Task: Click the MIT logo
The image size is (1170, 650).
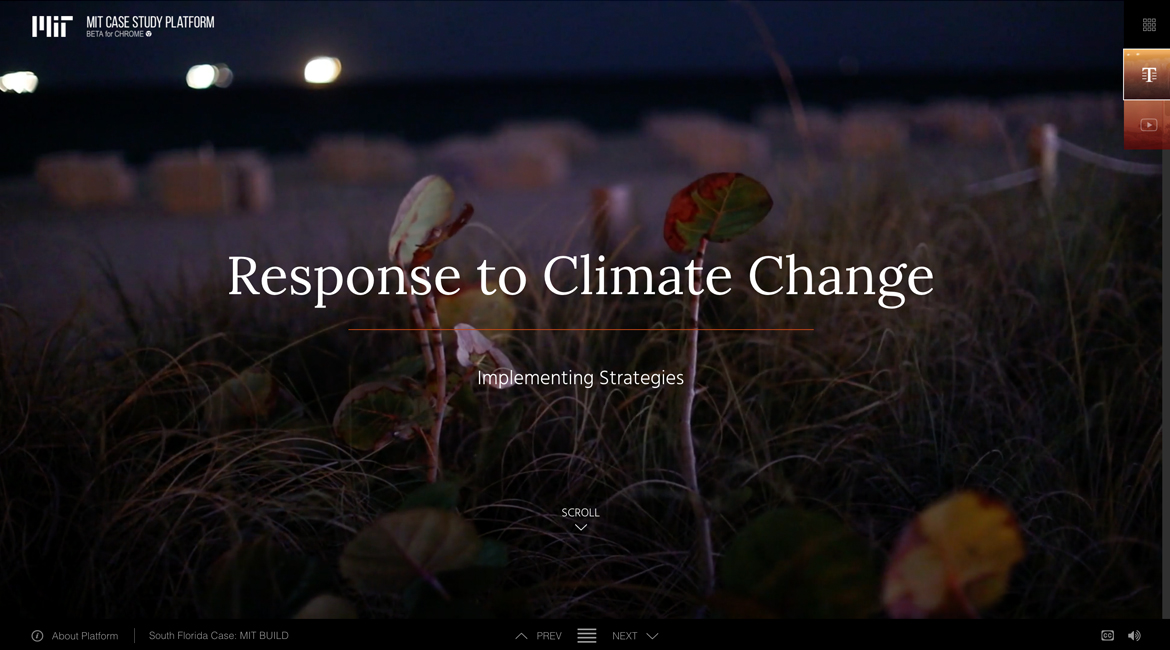Action: (52, 26)
